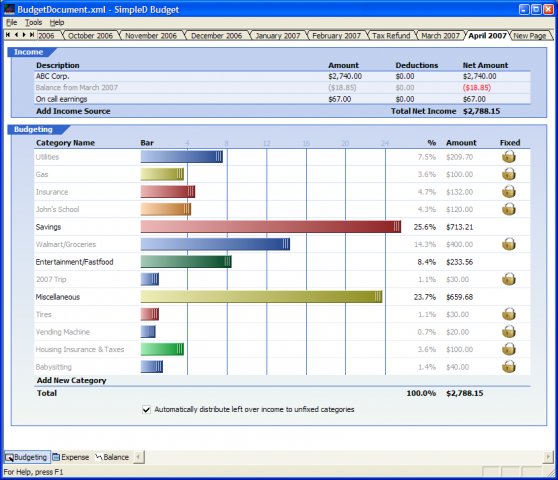Click the $233.56 Entertainment amount
558x480 pixels.
tap(460, 262)
